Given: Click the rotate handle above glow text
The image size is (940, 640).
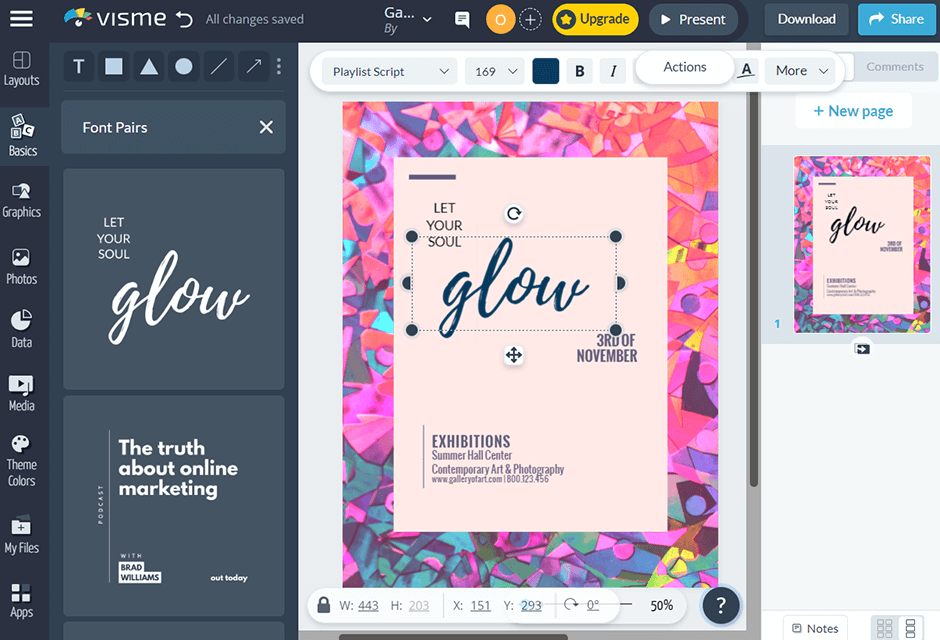Looking at the screenshot, I should (x=514, y=213).
